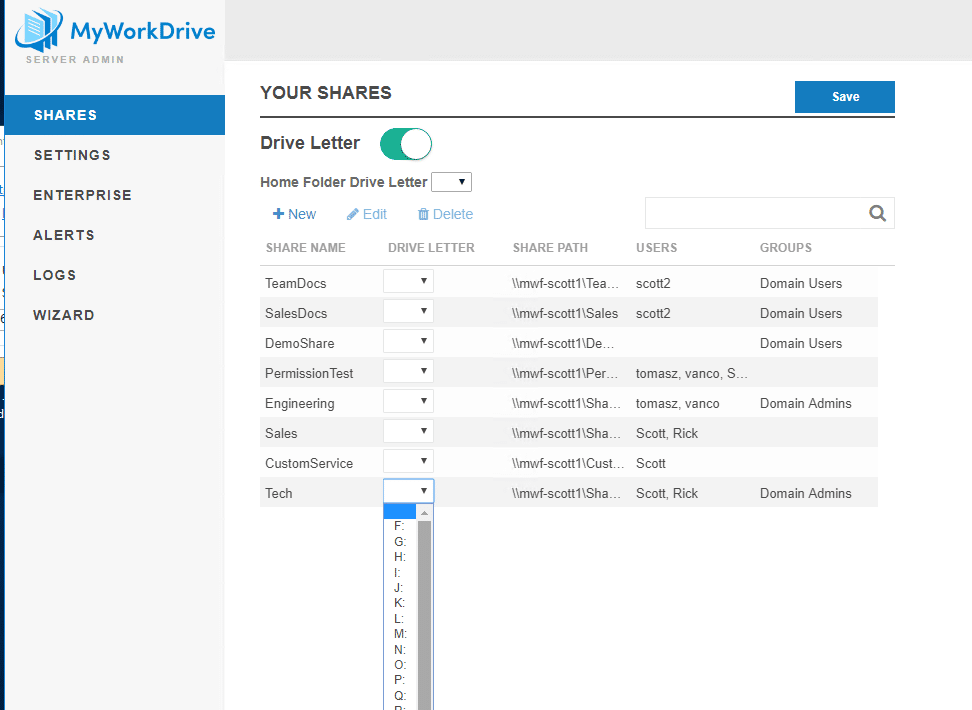Image resolution: width=972 pixels, height=710 pixels.
Task: Choose drive letter H: from the list
Action: pyautogui.click(x=400, y=557)
